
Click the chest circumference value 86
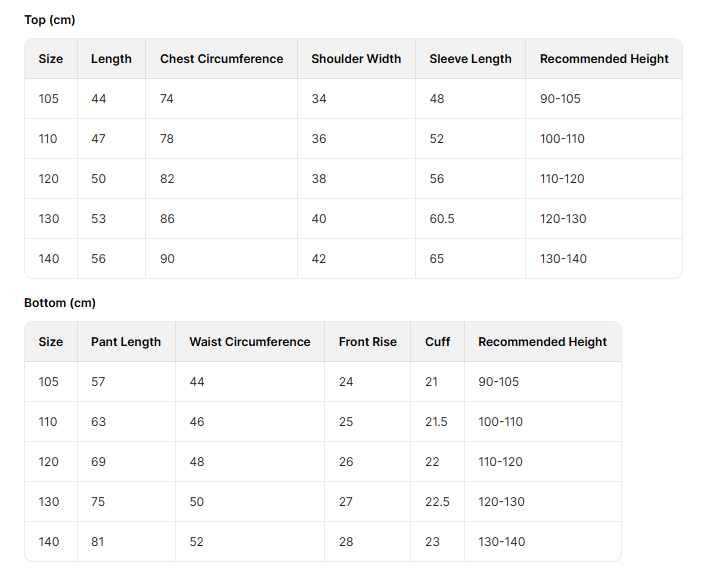(167, 219)
